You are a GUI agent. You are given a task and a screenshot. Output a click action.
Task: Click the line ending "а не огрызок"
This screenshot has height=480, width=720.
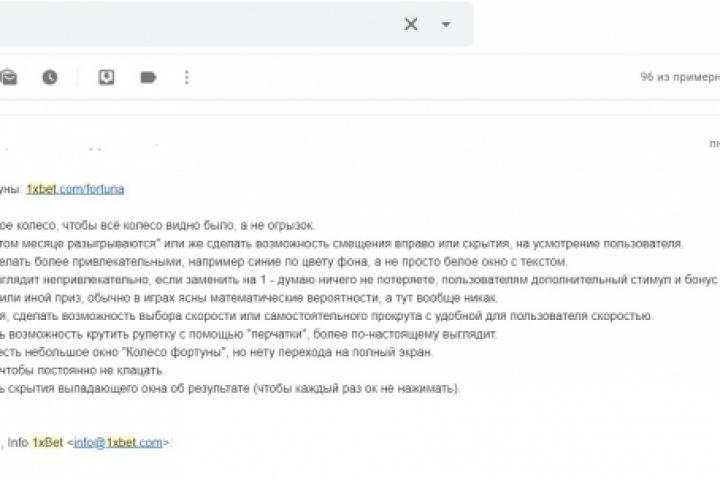click(160, 225)
